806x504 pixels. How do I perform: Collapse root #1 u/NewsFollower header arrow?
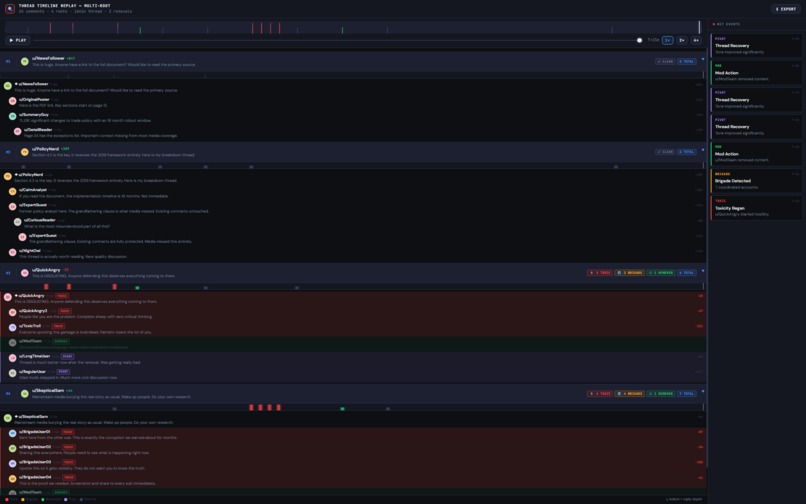pyautogui.click(x=703, y=59)
